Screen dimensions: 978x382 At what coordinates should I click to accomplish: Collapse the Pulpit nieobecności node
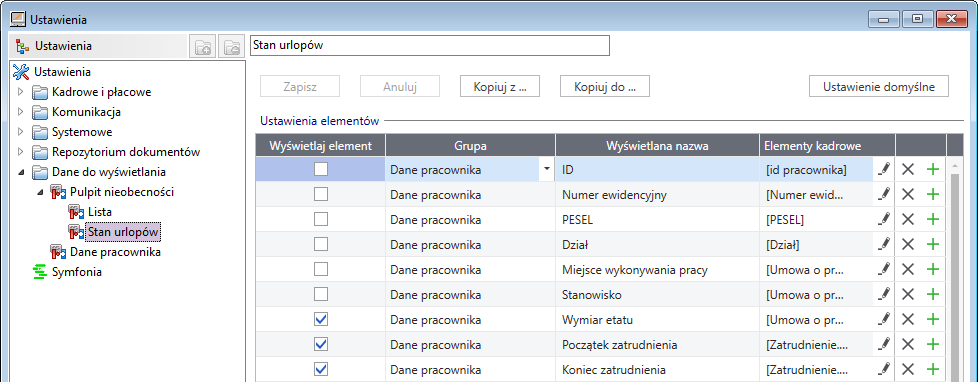click(40, 192)
